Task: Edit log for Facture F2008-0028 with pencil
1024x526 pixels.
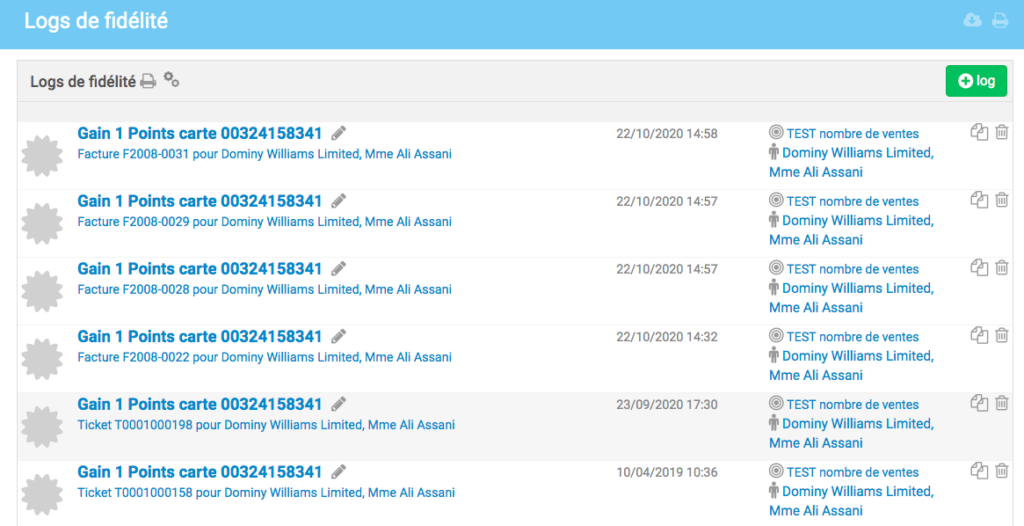Action: click(x=338, y=269)
